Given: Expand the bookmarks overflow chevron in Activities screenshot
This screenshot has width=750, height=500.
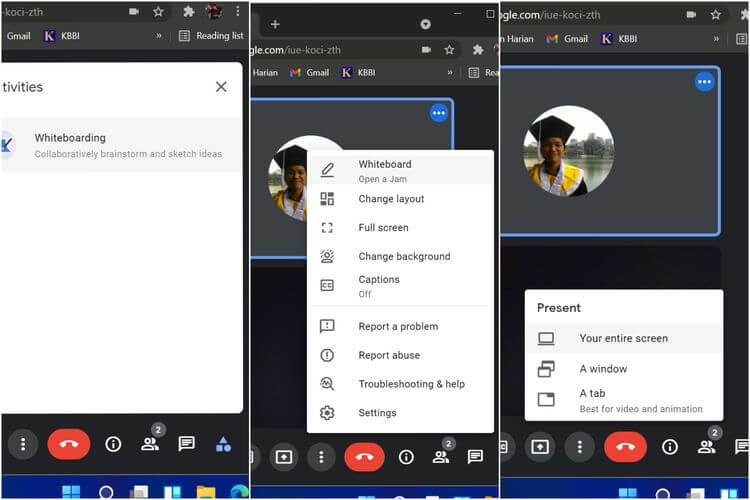Looking at the screenshot, I should click(x=159, y=36).
